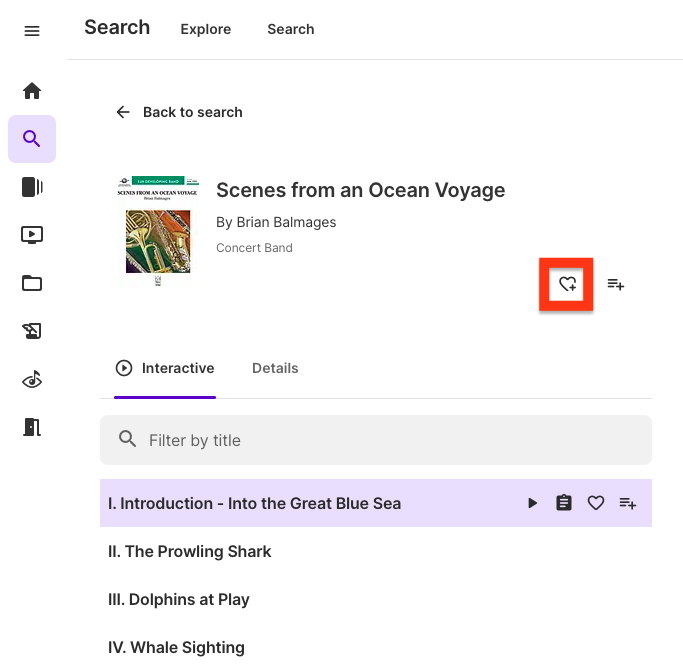683x671 pixels.
Task: Add the Ocean Voyage album to favorites
Action: coord(567,284)
